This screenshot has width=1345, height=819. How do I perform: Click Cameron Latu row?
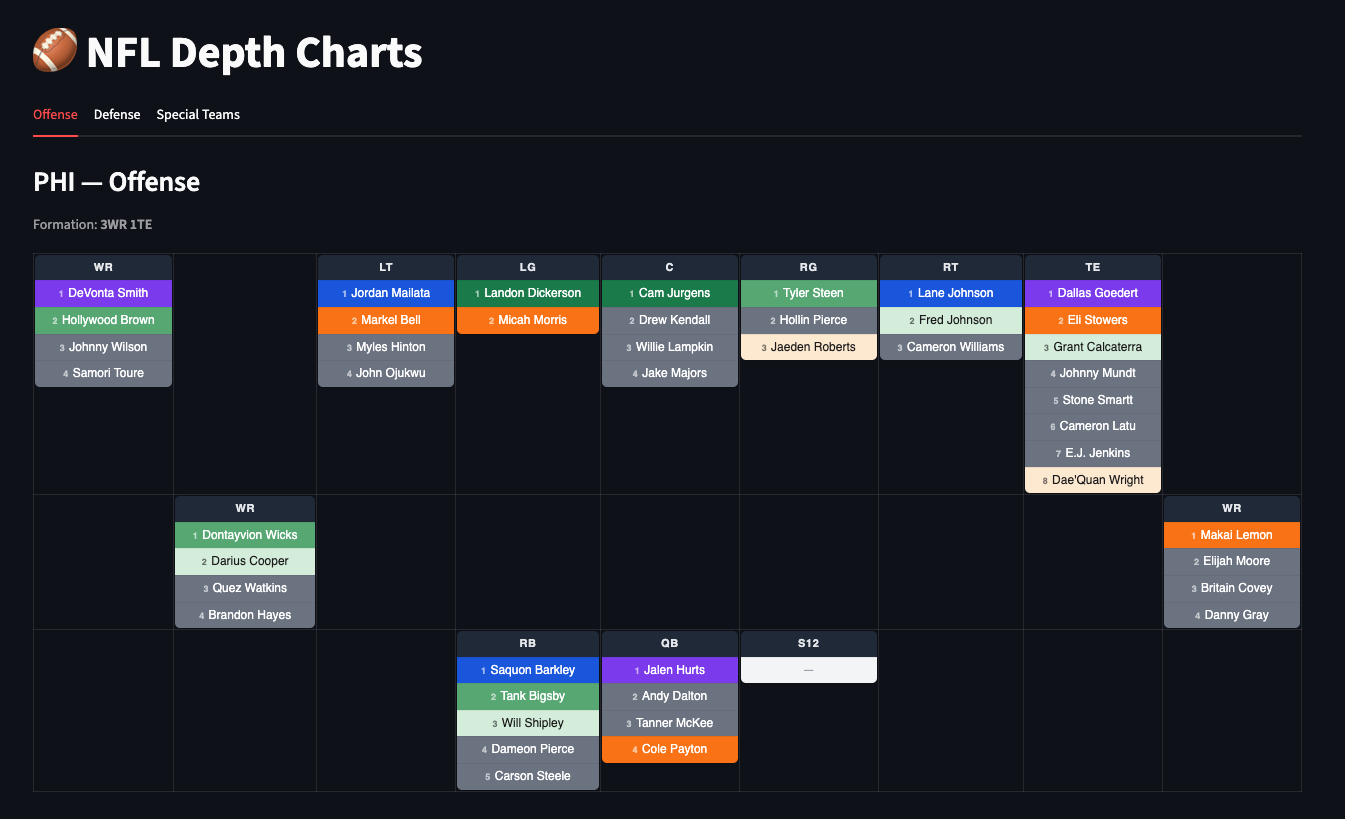pos(1093,426)
